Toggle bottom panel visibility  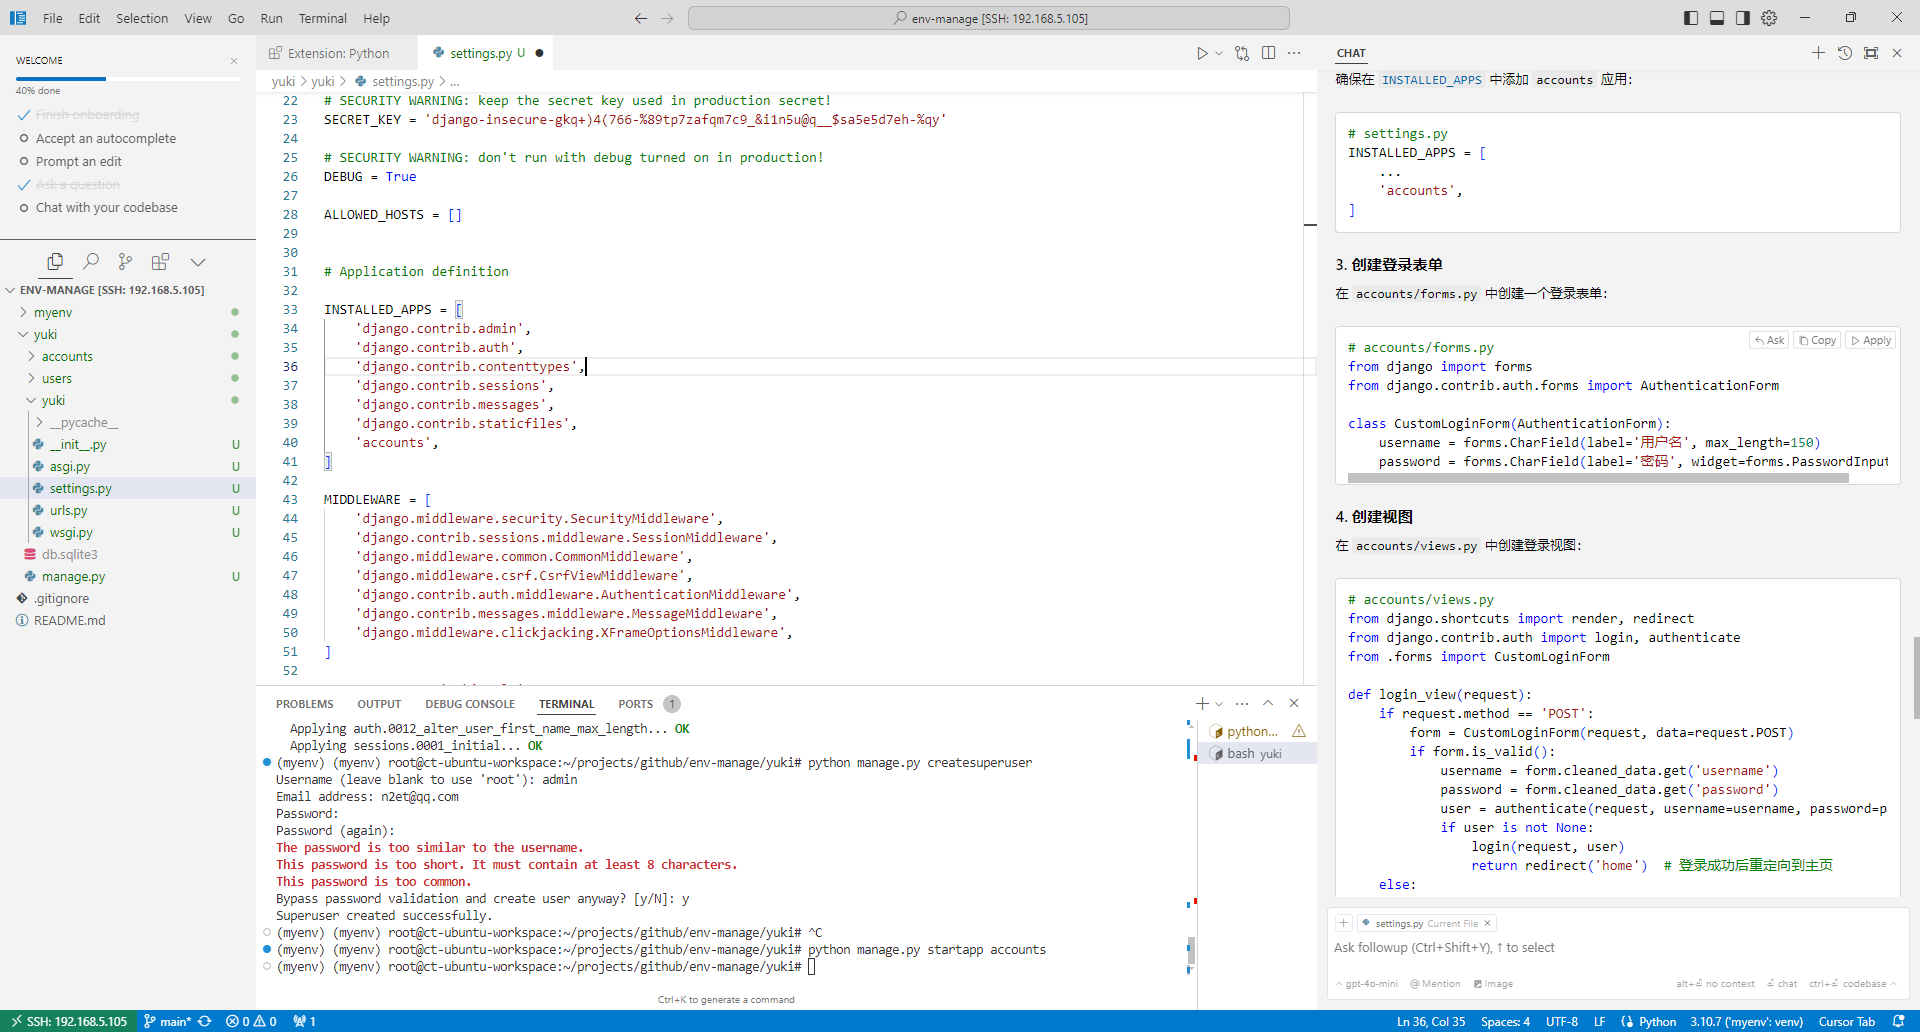tap(1717, 18)
